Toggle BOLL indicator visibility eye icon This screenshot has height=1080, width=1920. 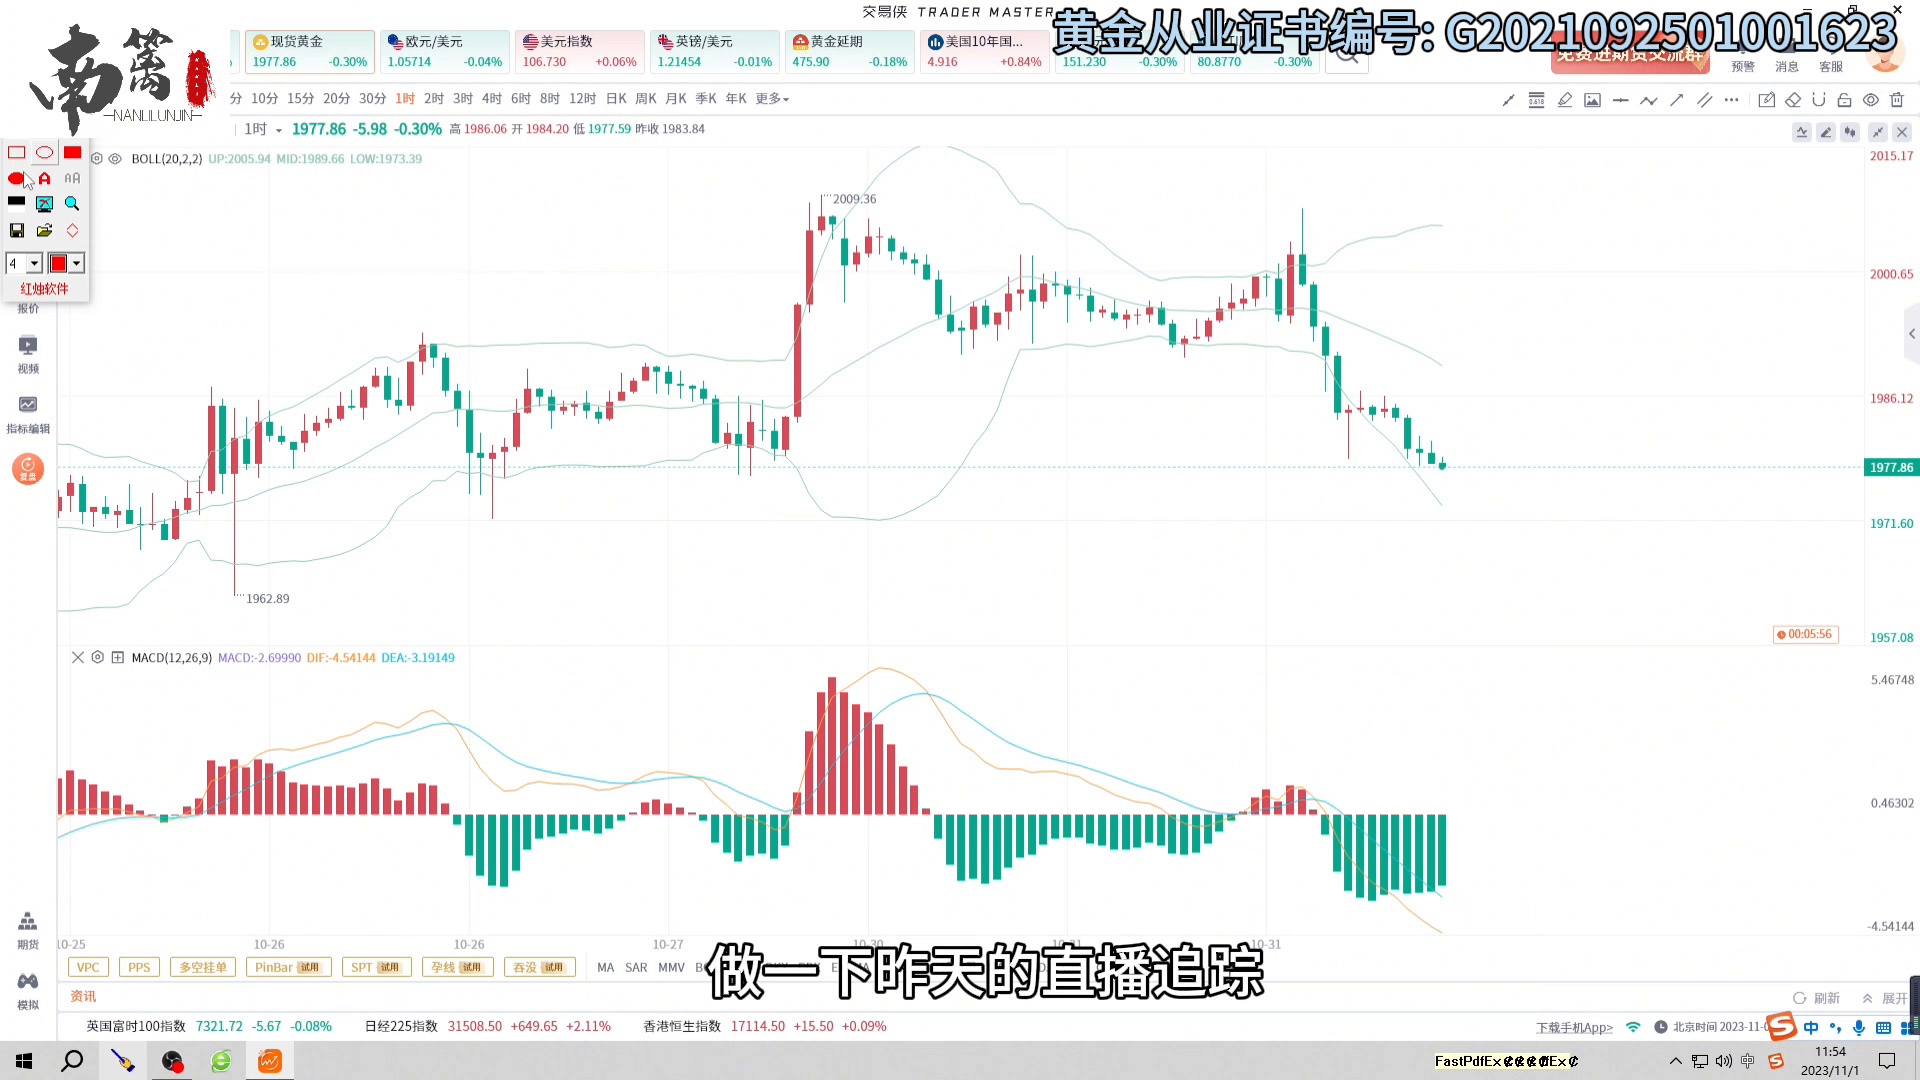click(x=115, y=159)
